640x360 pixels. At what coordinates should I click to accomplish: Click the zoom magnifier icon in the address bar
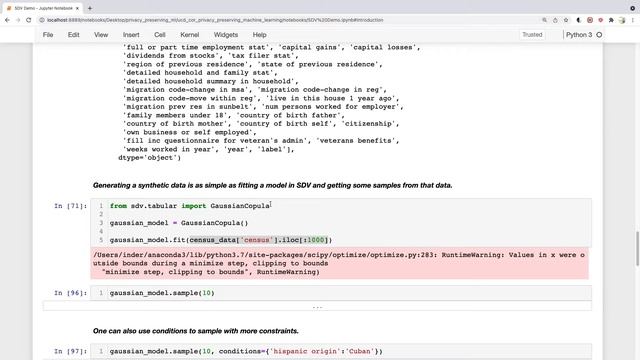[x=544, y=20]
